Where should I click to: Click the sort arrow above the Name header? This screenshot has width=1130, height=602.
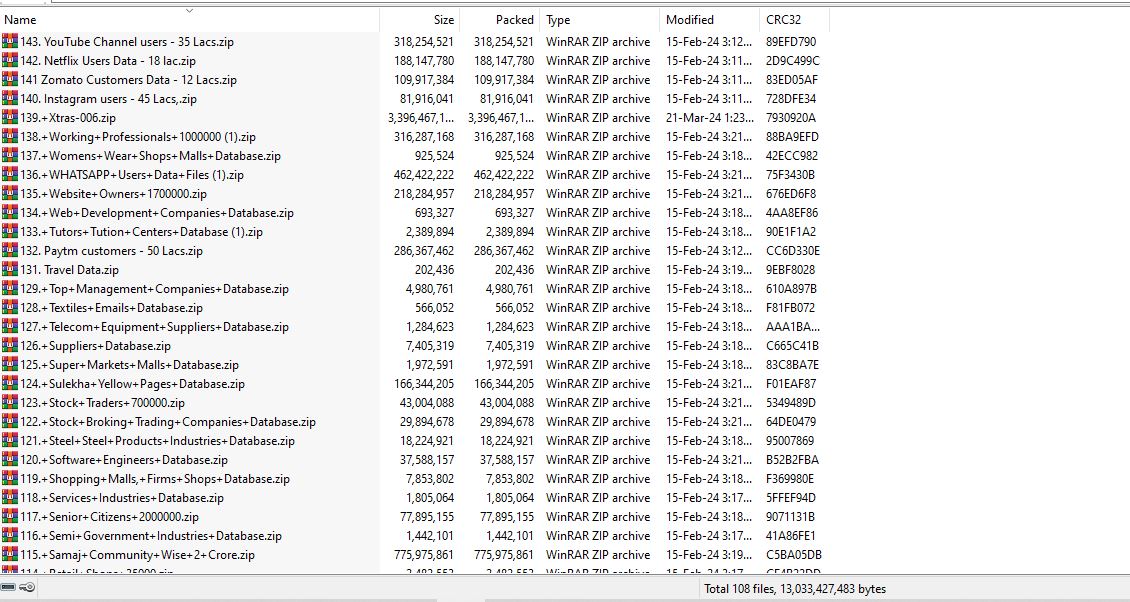[190, 11]
